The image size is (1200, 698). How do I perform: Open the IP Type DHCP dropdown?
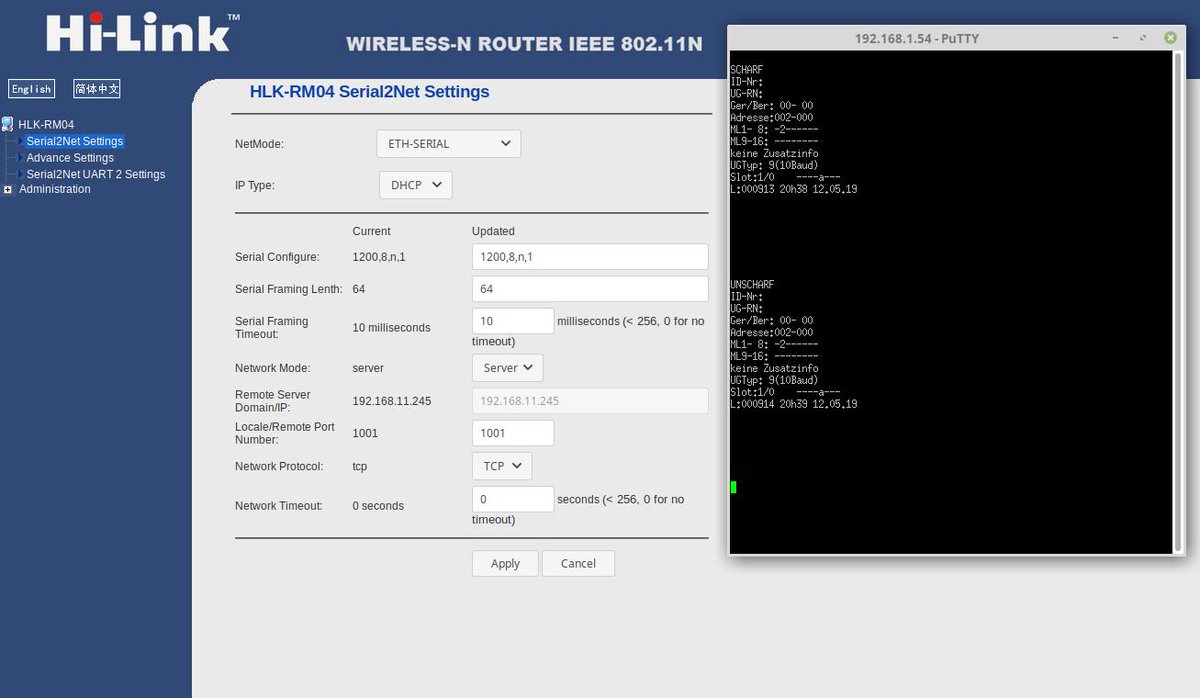416,185
